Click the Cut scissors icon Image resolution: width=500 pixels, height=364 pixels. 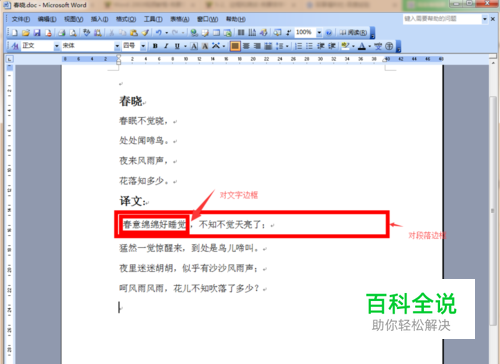[x=112, y=33]
